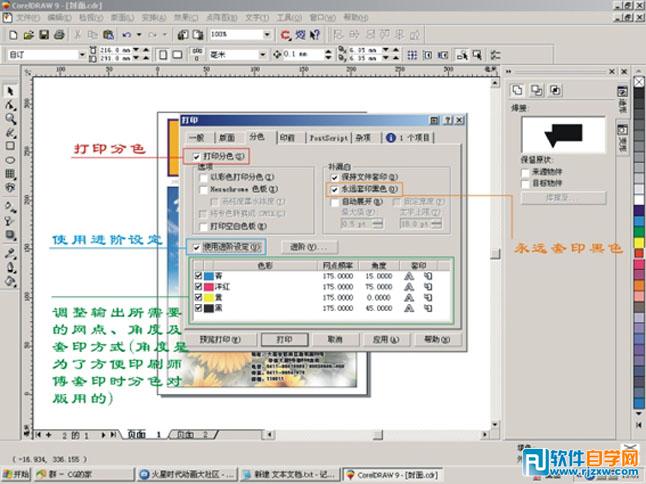Click the Paste clipboard icon
Screen dimensions: 646x484
click(108, 35)
